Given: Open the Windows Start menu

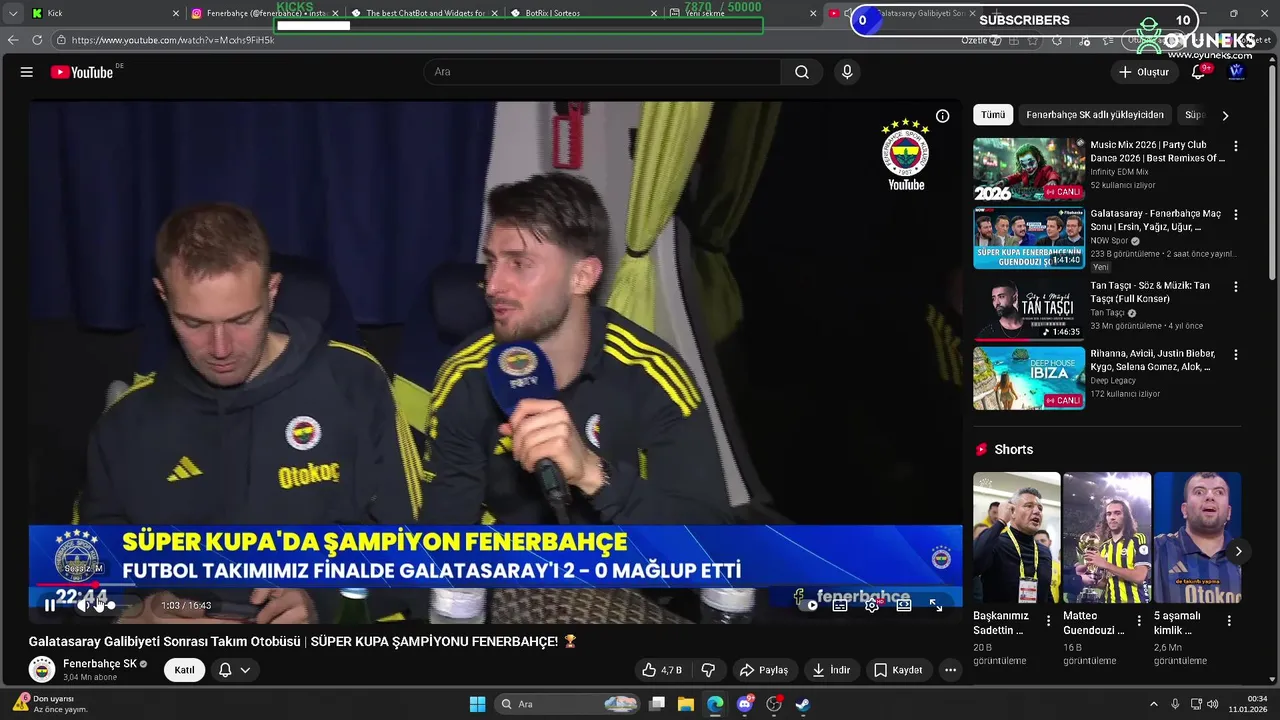Looking at the screenshot, I should click(477, 704).
